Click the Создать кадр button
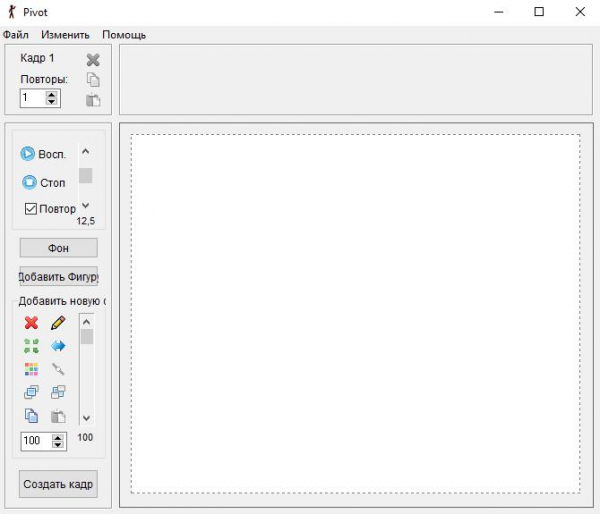This screenshot has width=600, height=514. pos(58,484)
